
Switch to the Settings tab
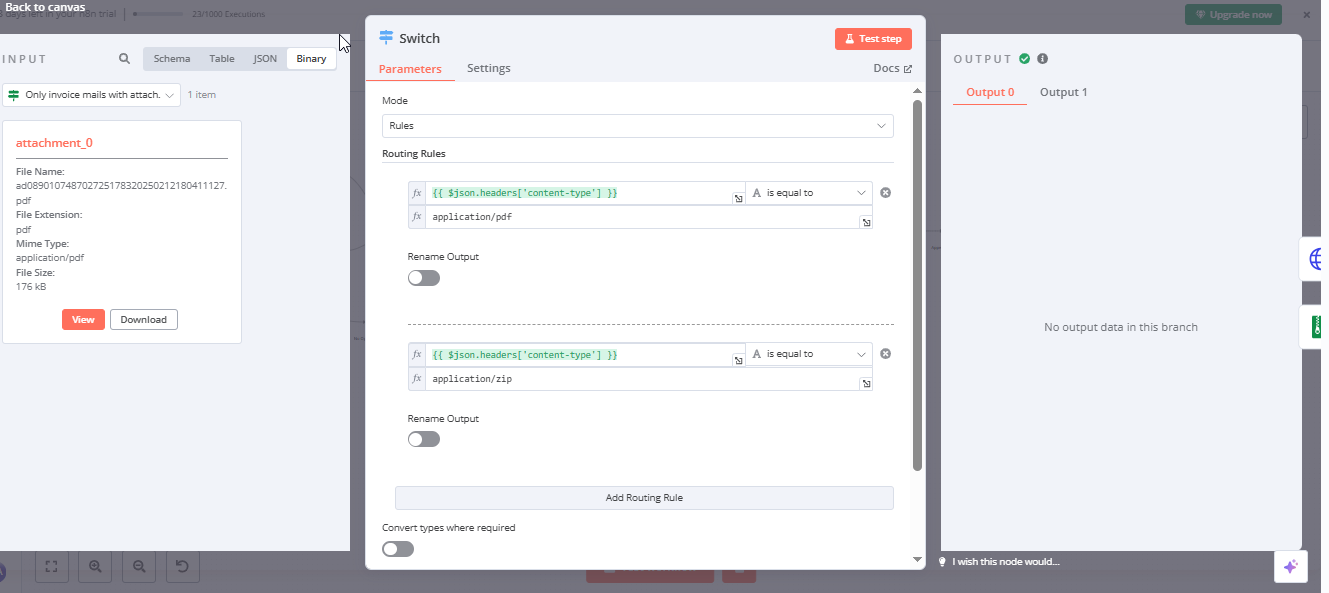click(488, 69)
